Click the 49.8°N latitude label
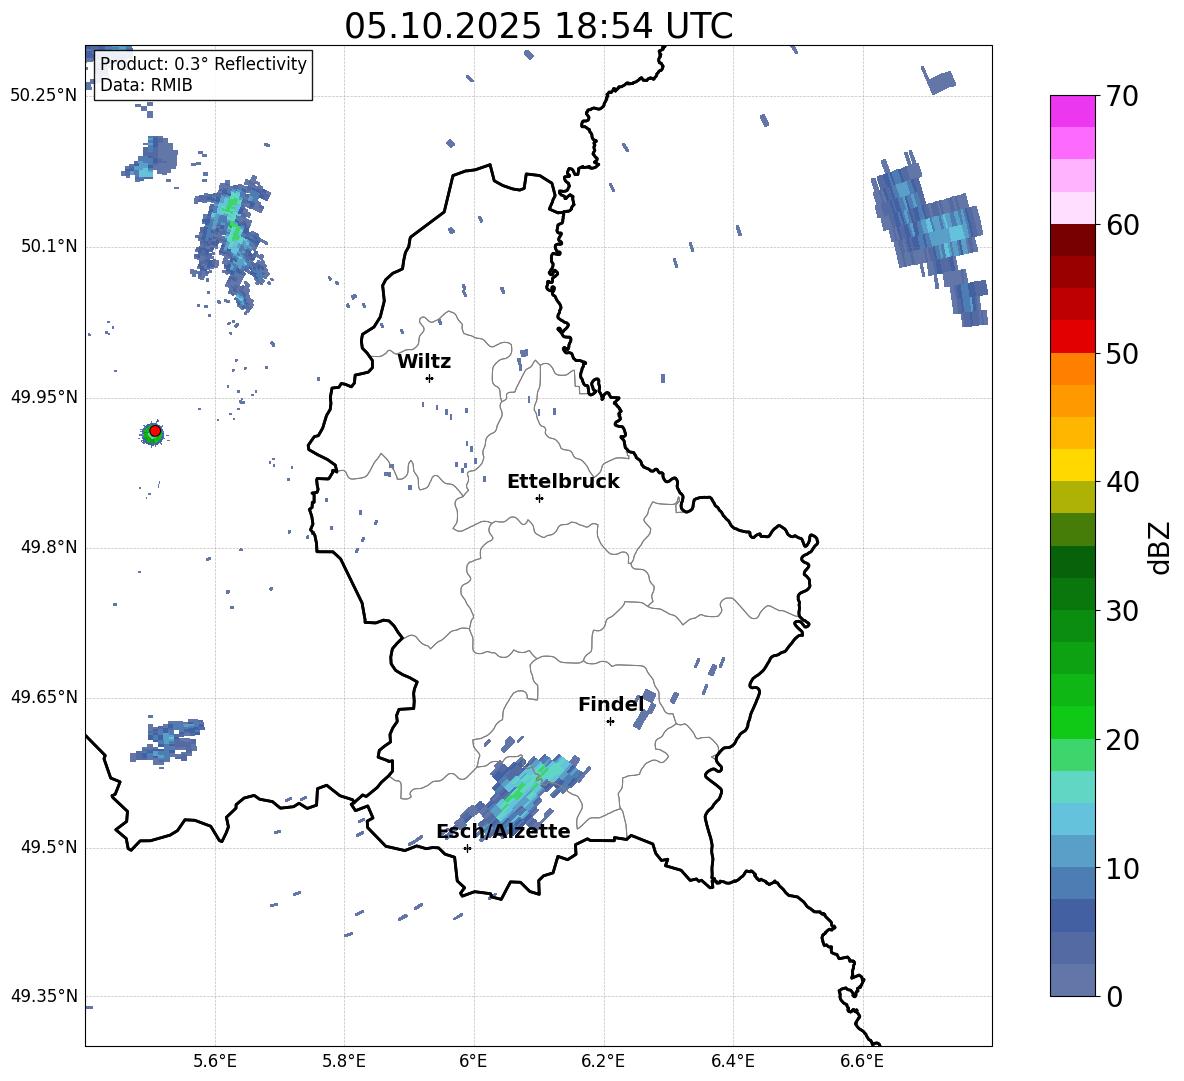The height and width of the screenshot is (1081, 1184). [x=49, y=547]
